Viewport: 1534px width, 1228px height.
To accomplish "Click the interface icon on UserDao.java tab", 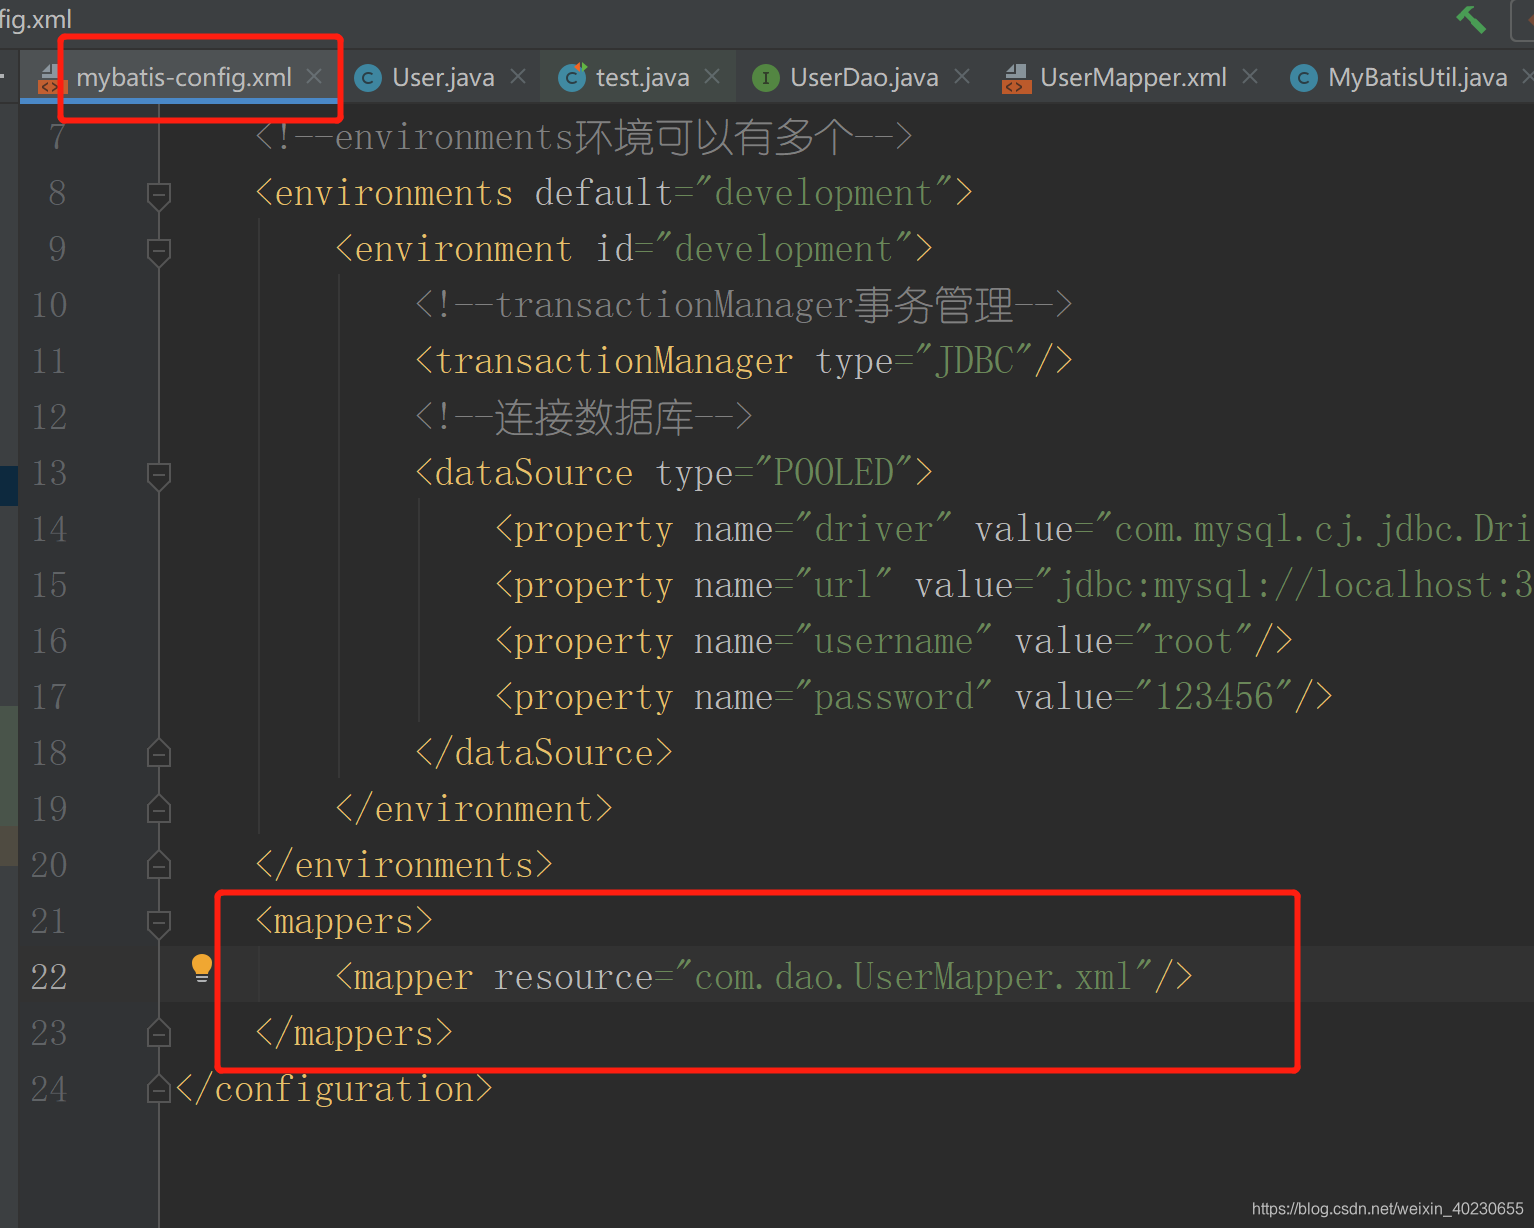I will (766, 78).
